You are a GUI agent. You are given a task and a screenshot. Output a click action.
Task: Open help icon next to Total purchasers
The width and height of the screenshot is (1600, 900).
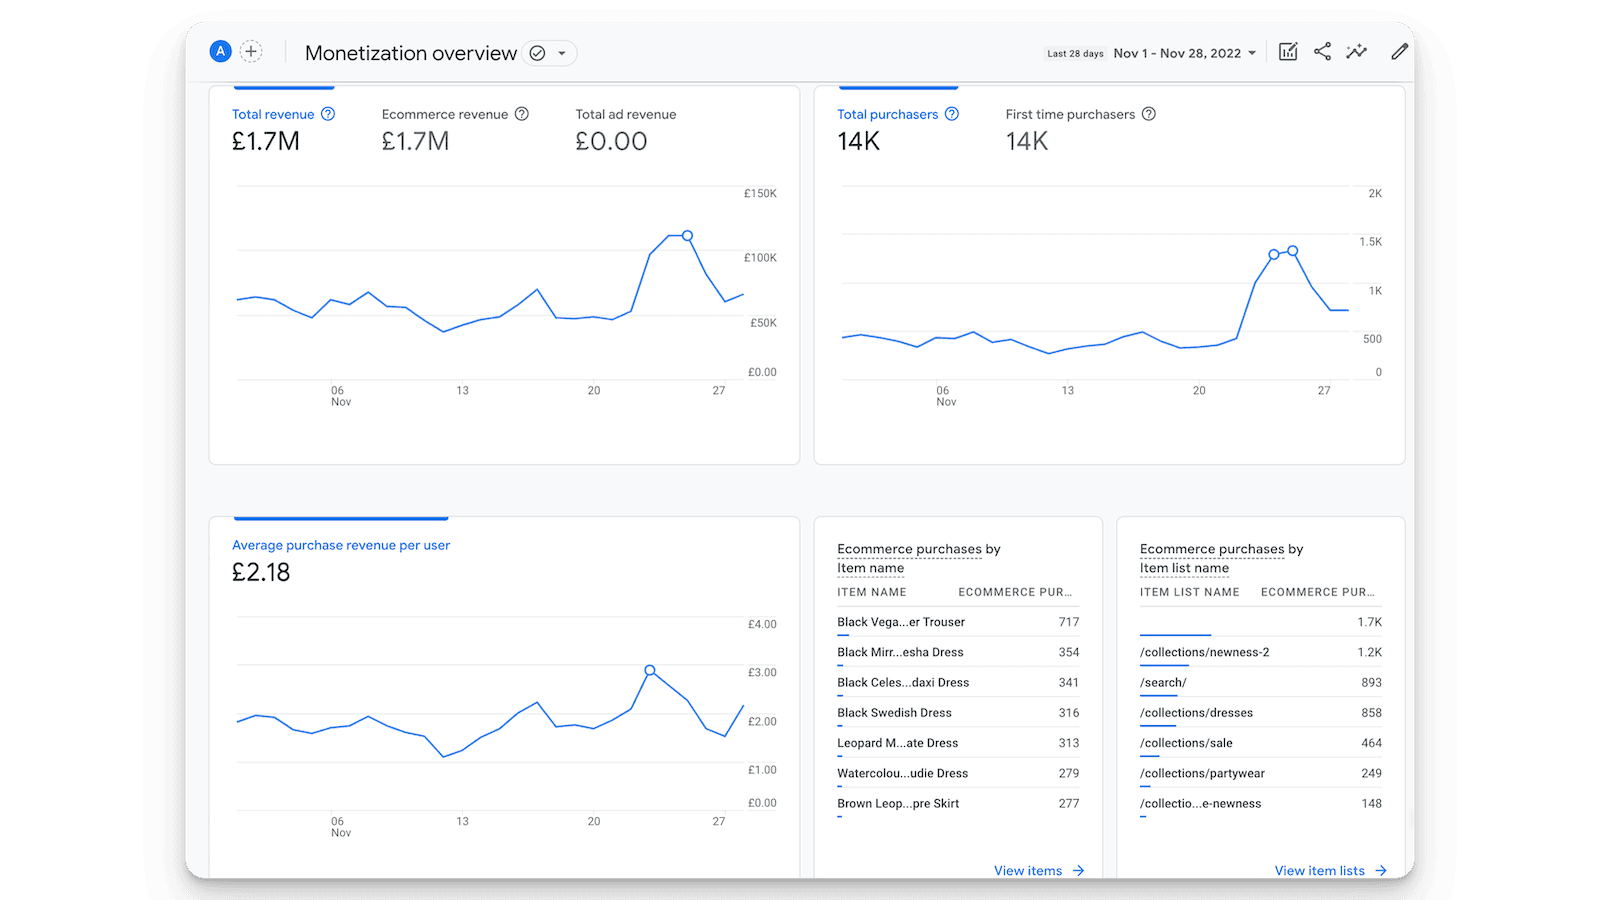[952, 114]
